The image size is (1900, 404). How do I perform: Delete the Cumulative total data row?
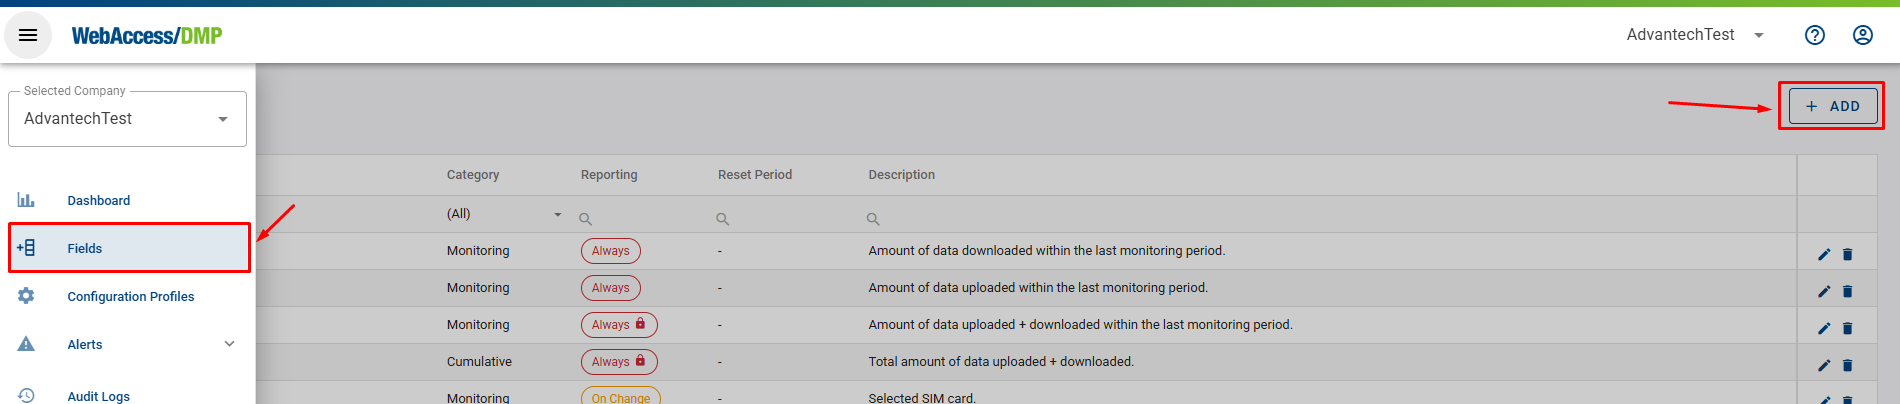pyautogui.click(x=1847, y=365)
